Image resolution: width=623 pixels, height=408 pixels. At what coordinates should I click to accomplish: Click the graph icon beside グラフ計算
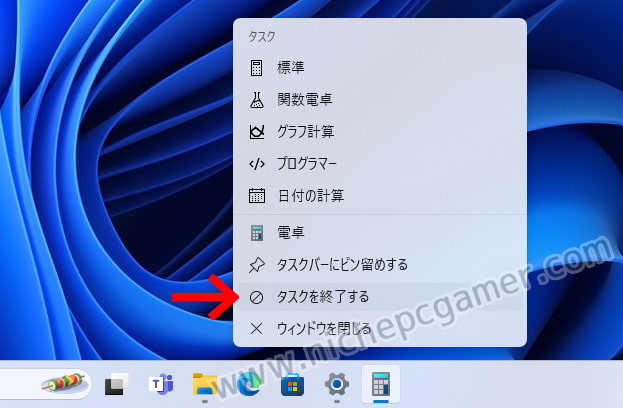pyautogui.click(x=257, y=131)
